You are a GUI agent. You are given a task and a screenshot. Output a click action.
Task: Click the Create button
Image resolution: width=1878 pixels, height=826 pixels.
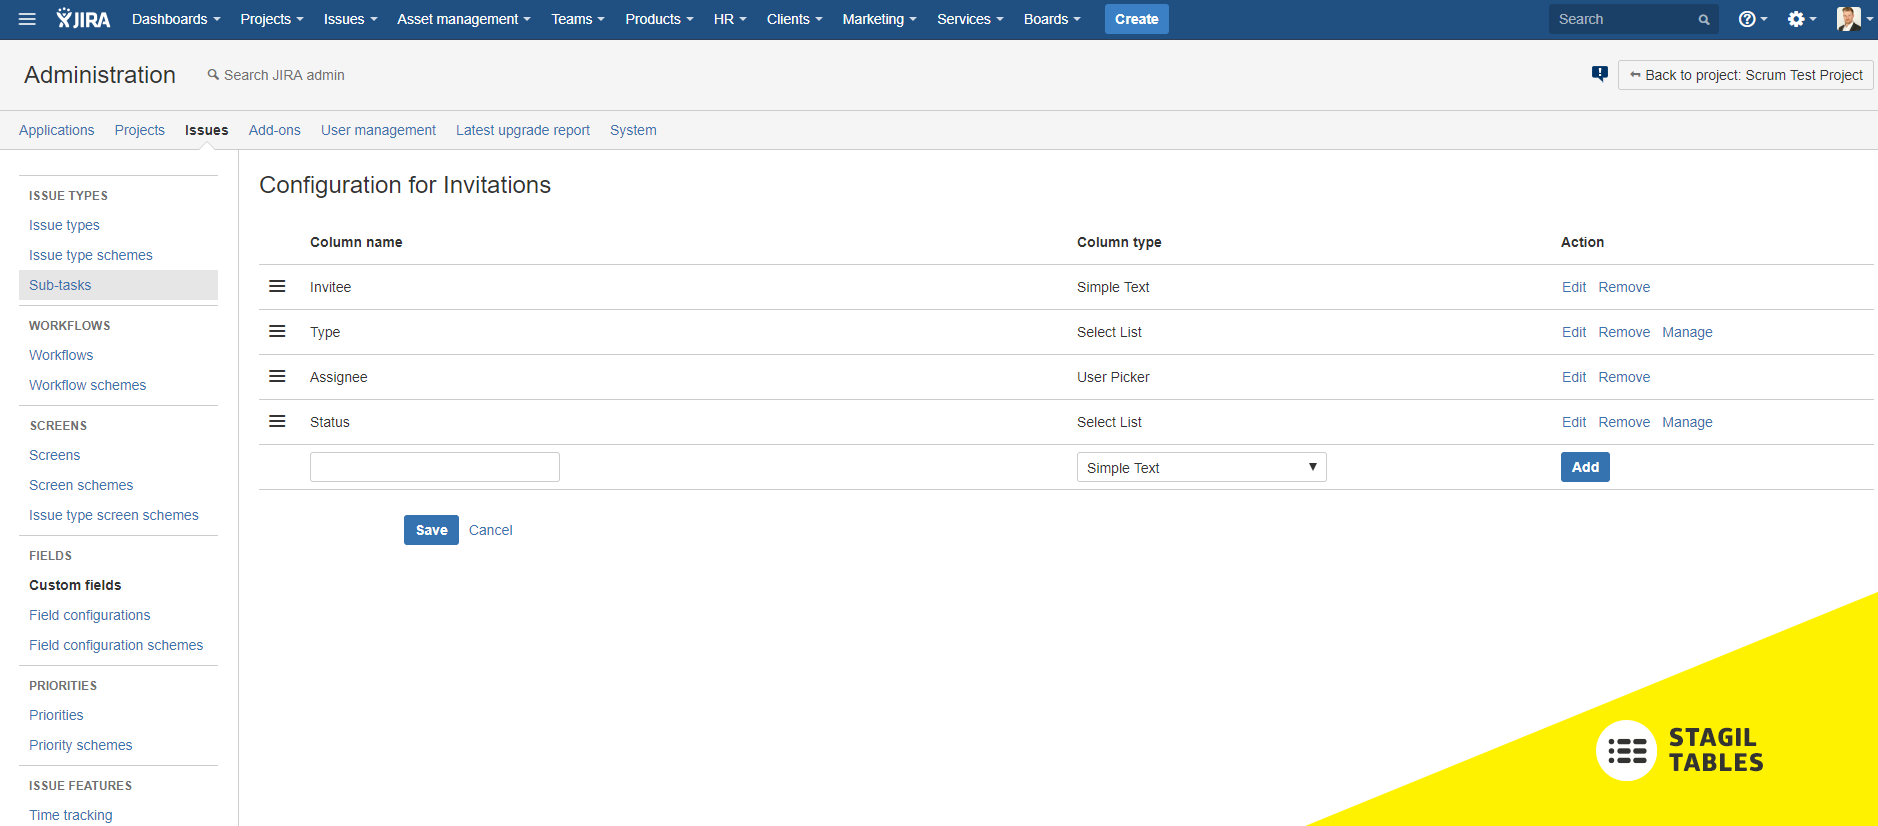(x=1136, y=19)
